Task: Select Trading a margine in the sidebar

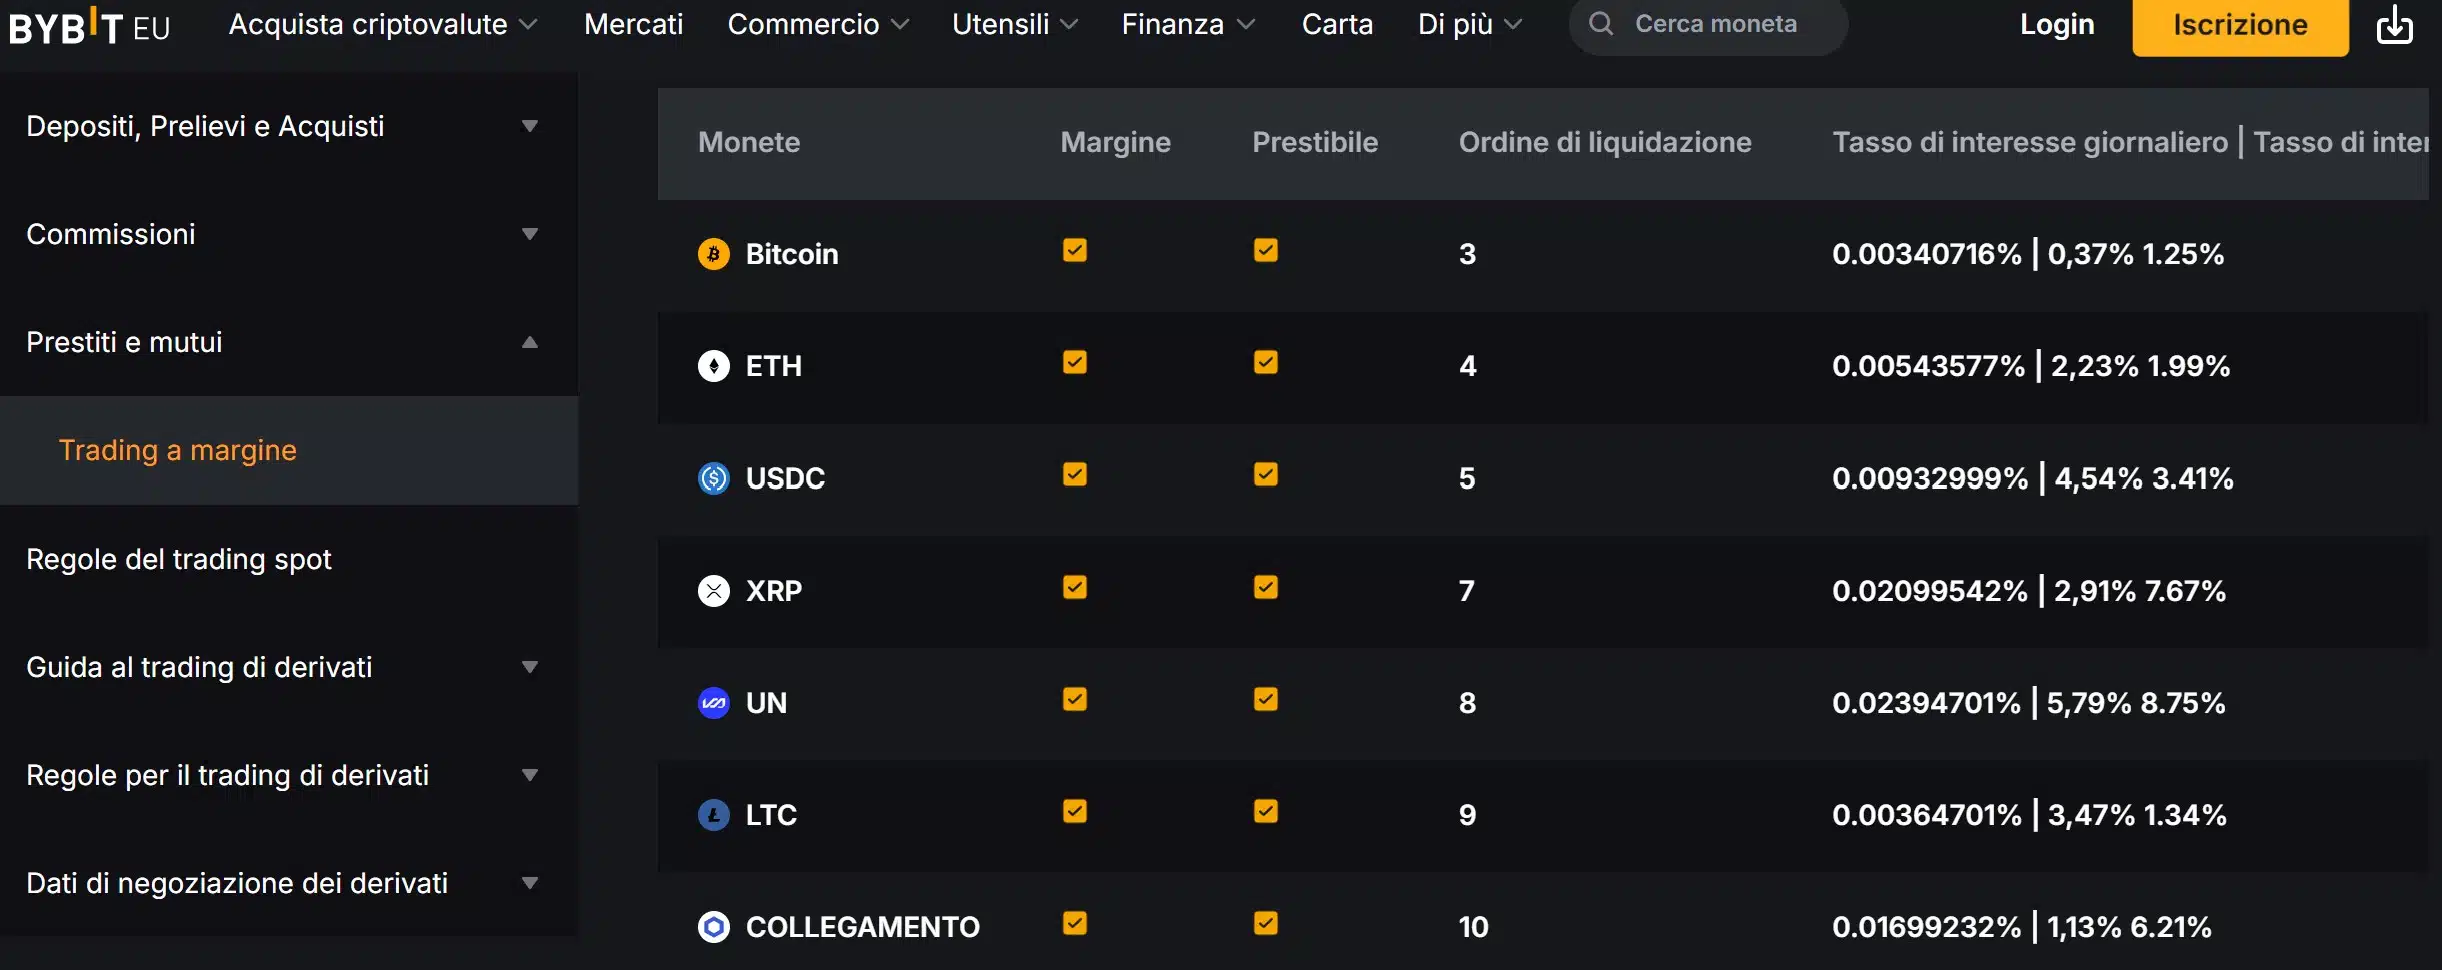Action: point(178,450)
